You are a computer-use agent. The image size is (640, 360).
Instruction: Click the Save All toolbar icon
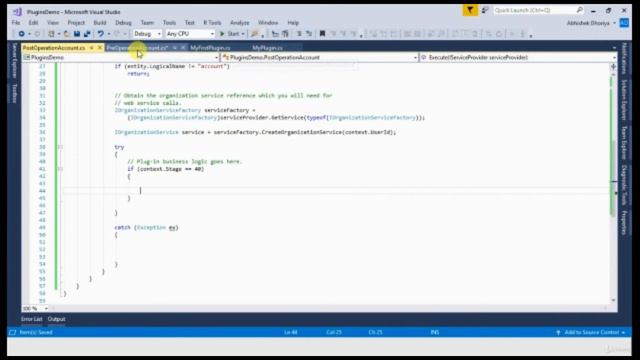pos(87,34)
